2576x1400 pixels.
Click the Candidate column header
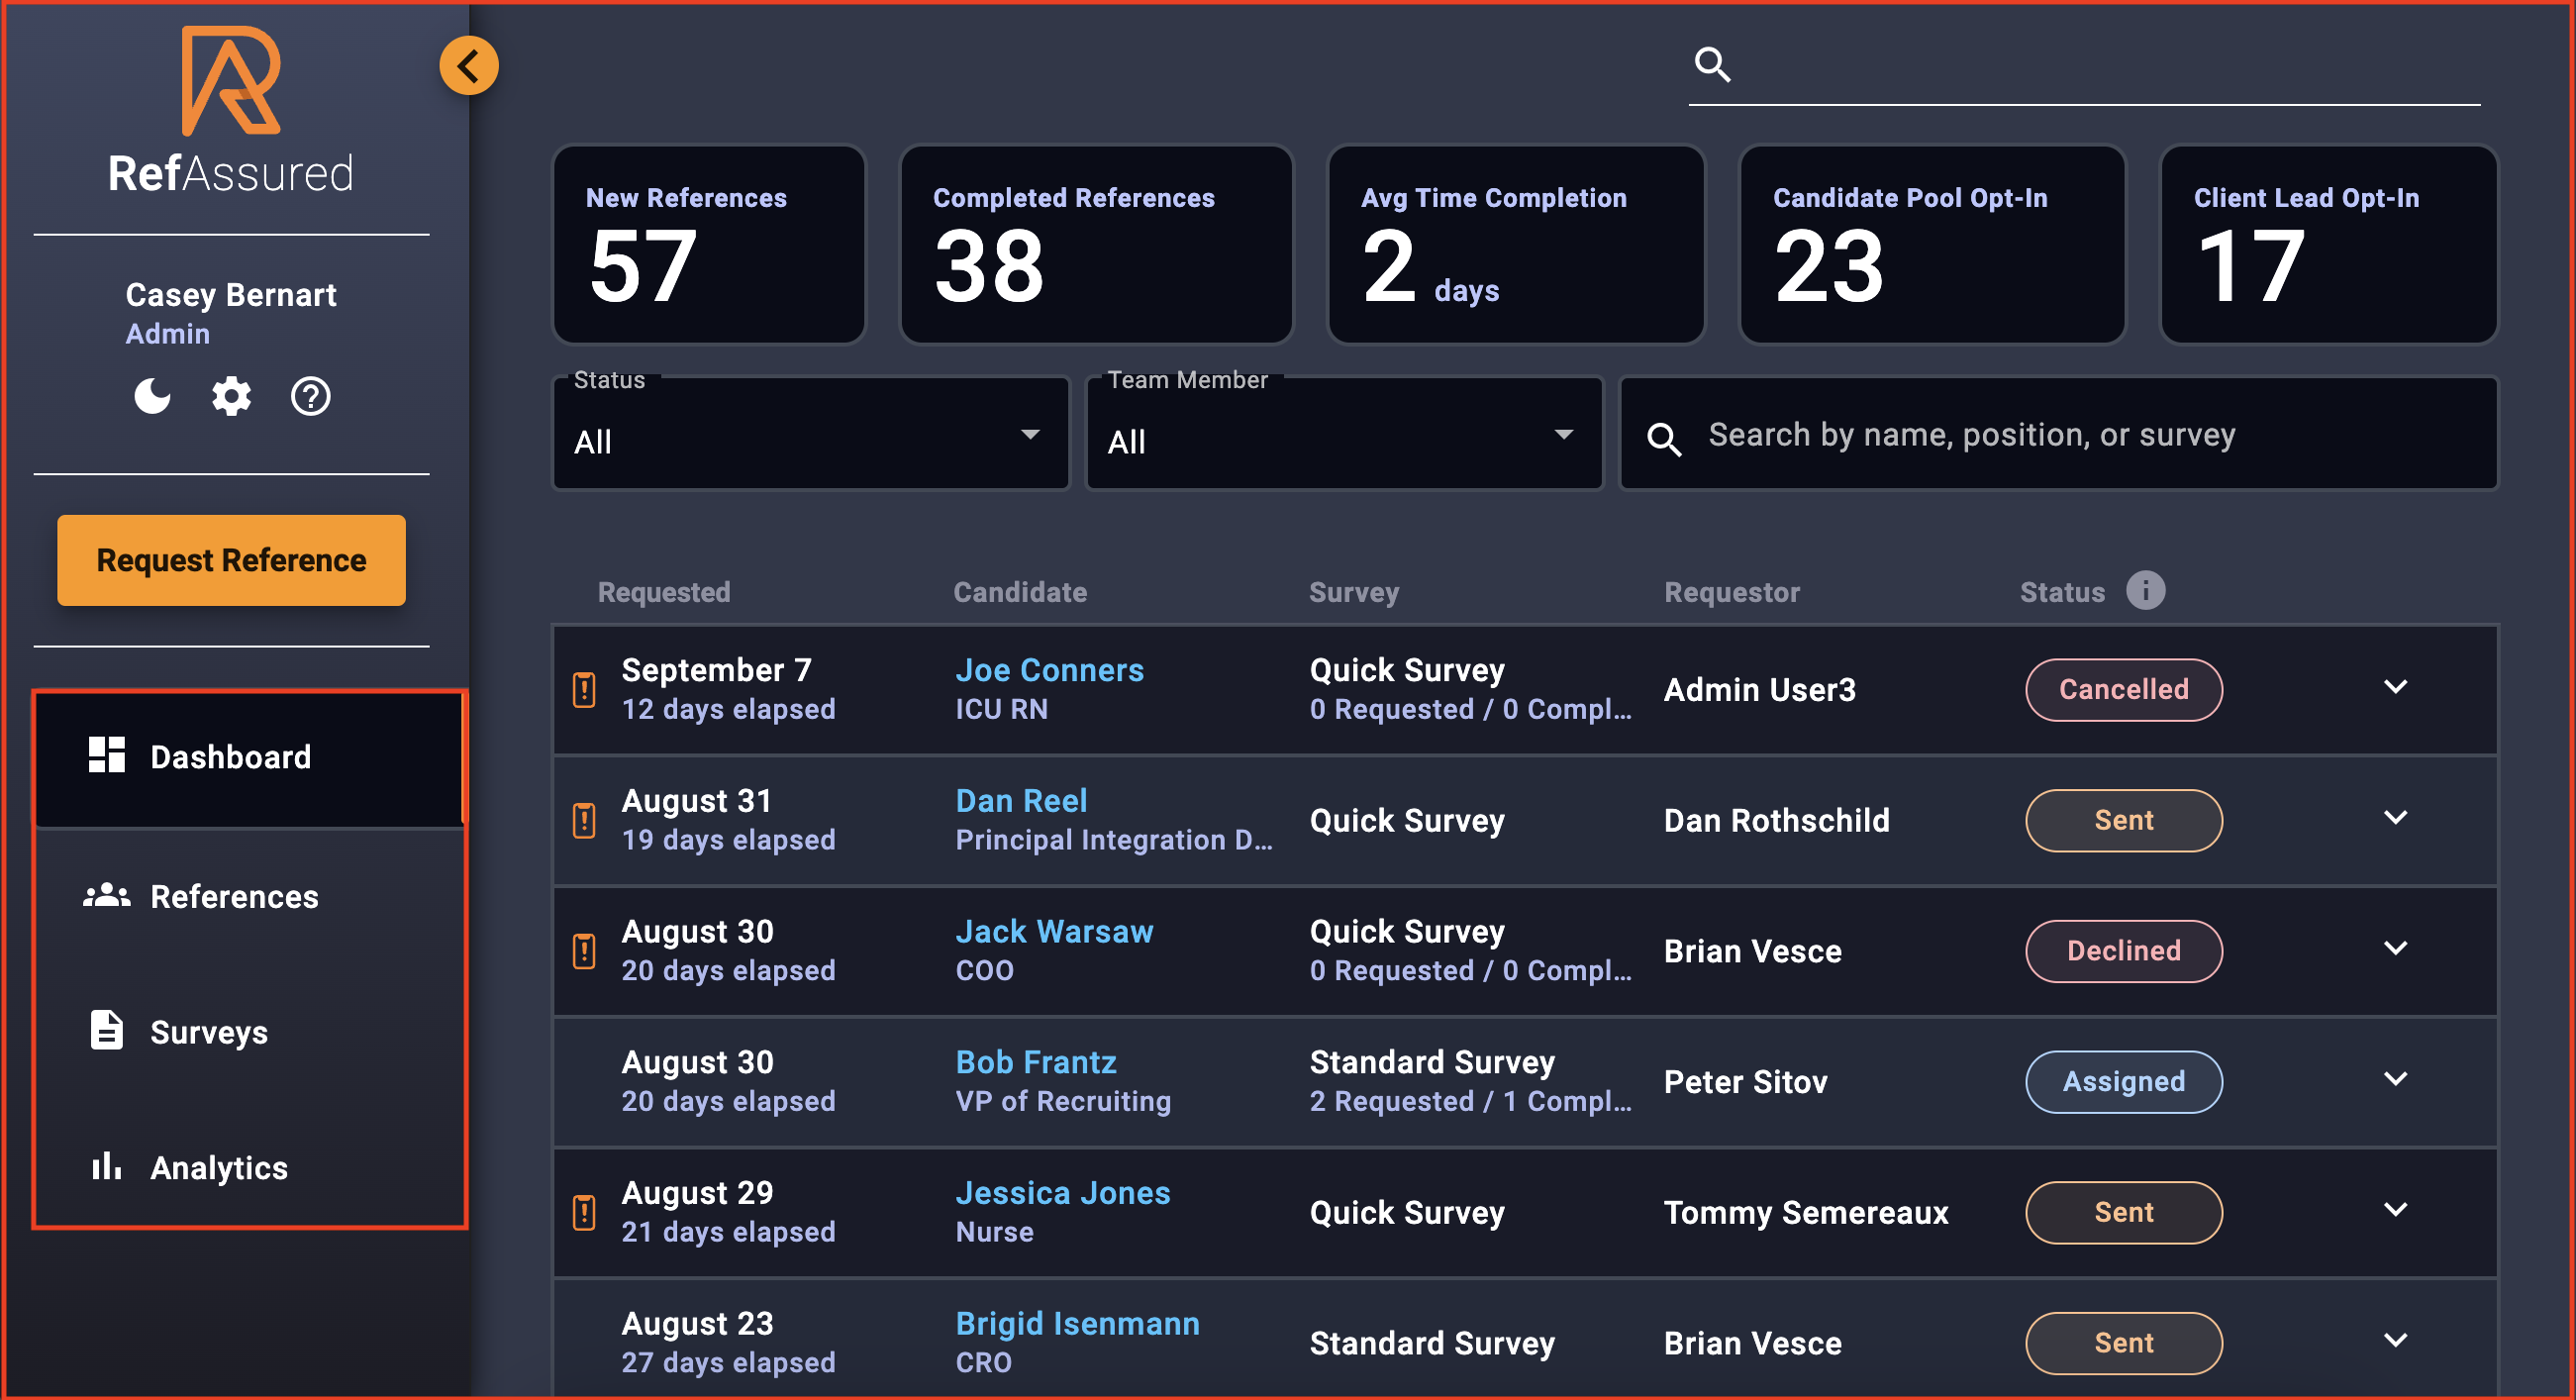1020,592
